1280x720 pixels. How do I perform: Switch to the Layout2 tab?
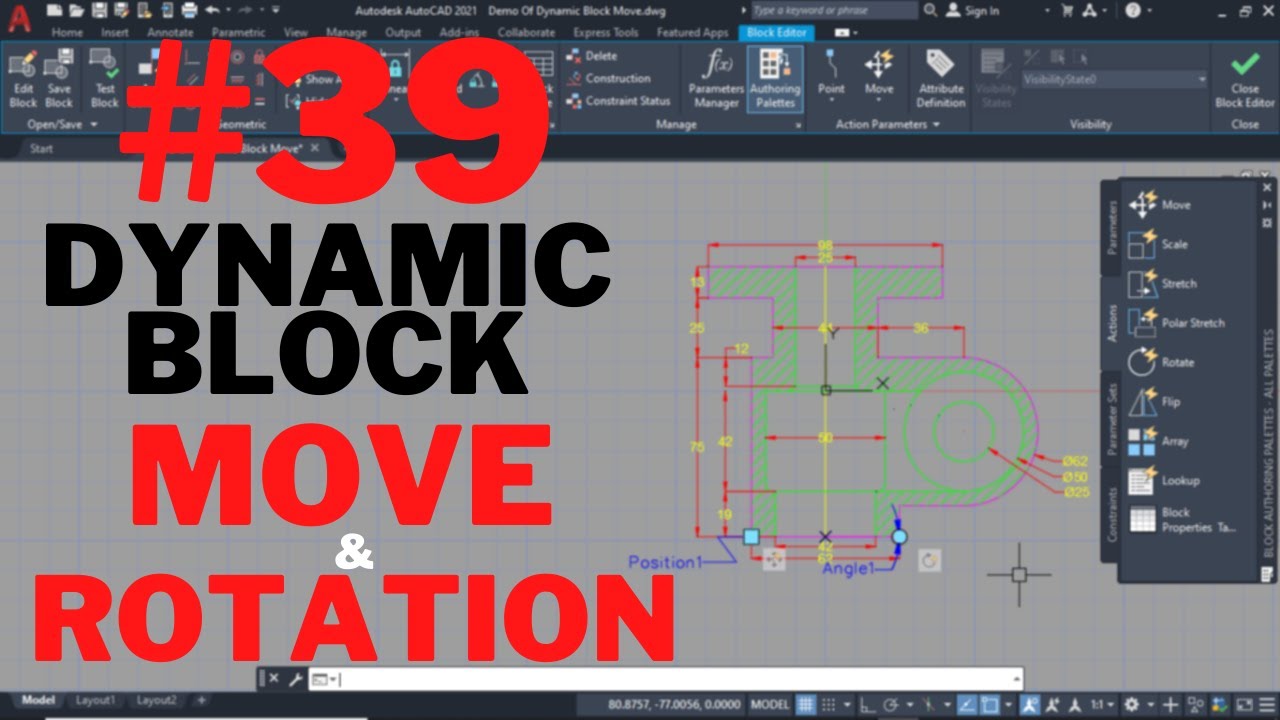coord(157,700)
